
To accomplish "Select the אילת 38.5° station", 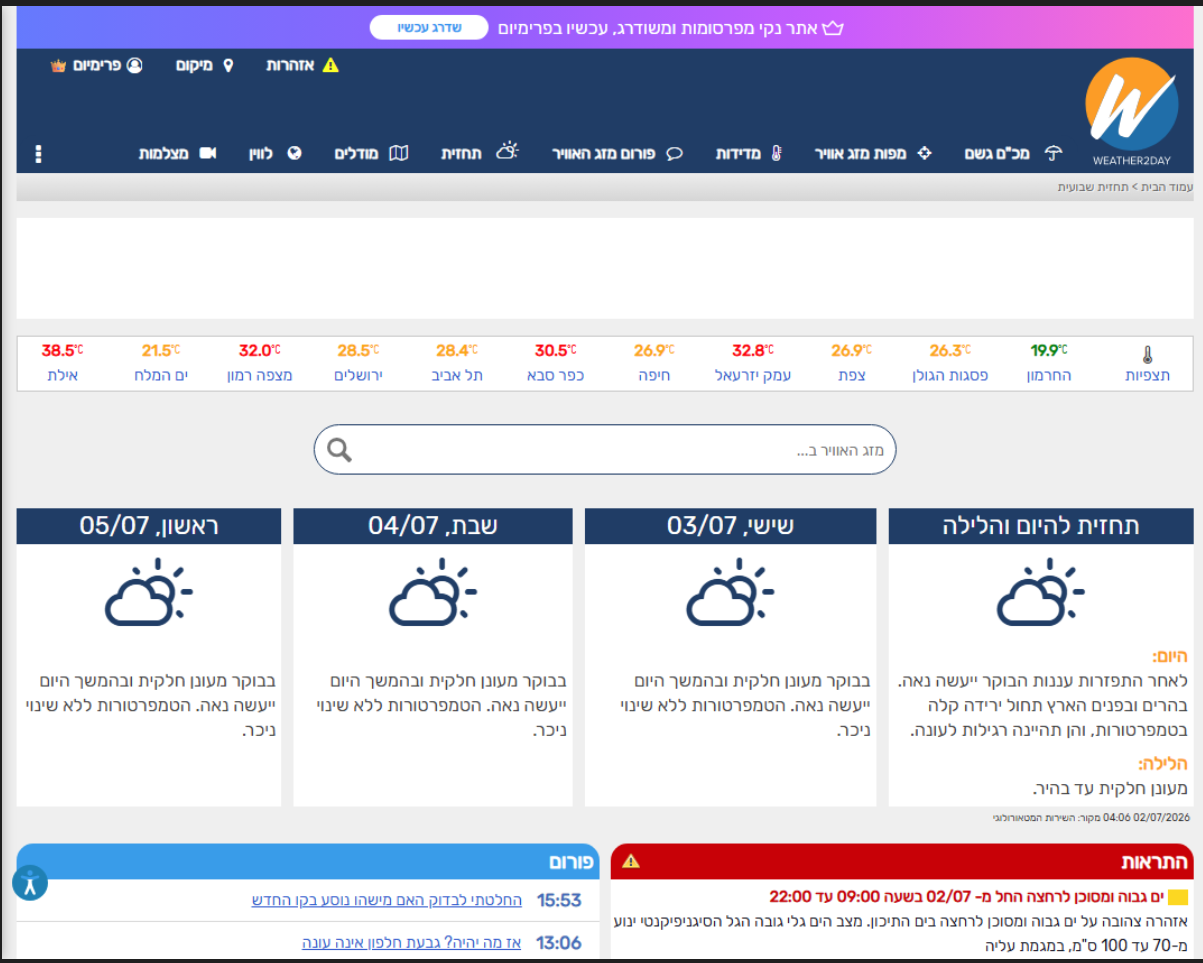I will [61, 363].
